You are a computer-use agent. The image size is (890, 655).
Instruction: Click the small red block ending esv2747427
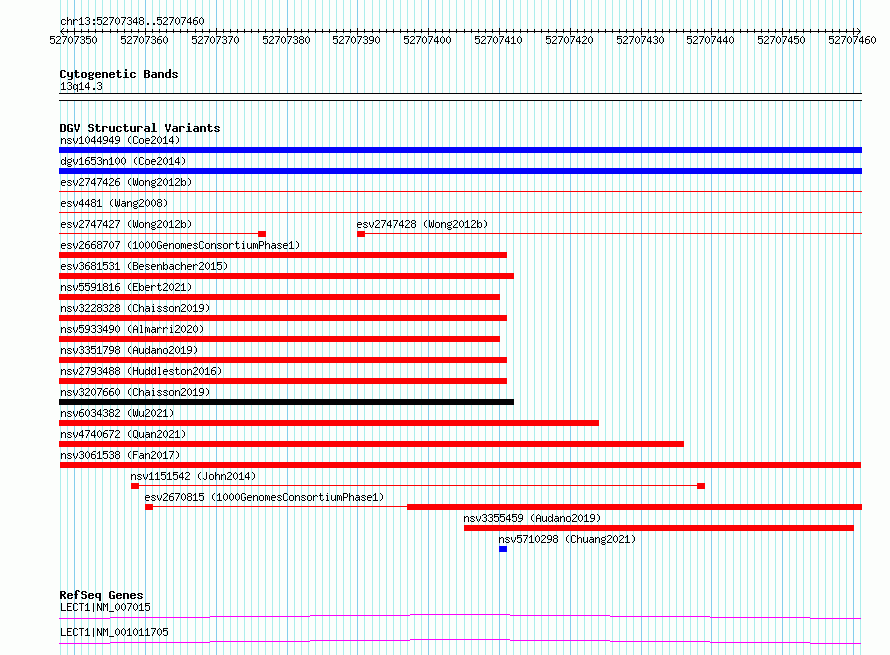262,234
